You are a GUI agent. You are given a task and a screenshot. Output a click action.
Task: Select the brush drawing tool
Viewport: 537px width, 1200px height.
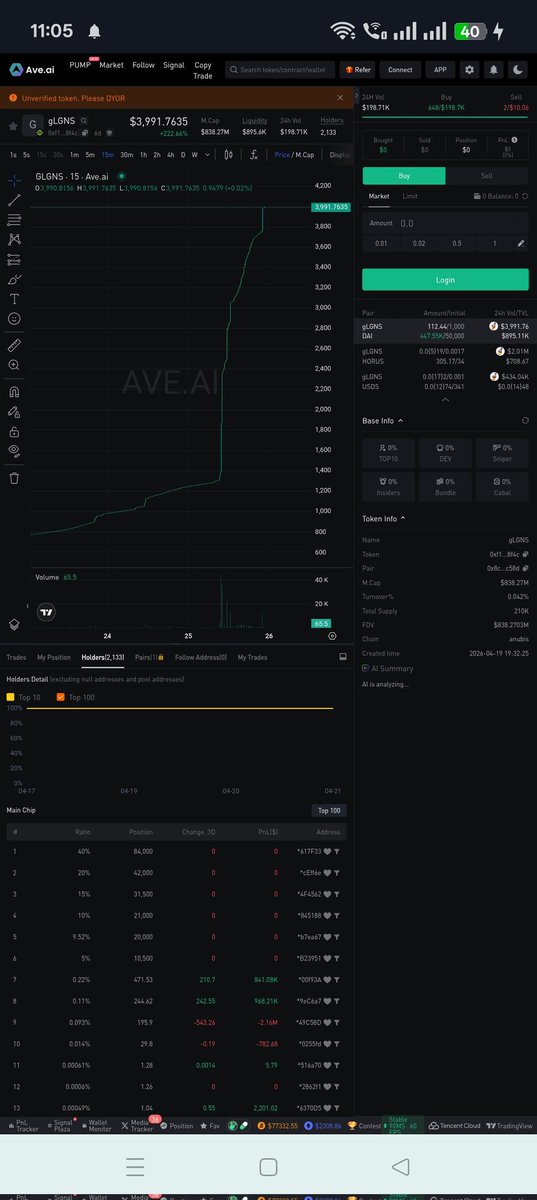(14, 279)
